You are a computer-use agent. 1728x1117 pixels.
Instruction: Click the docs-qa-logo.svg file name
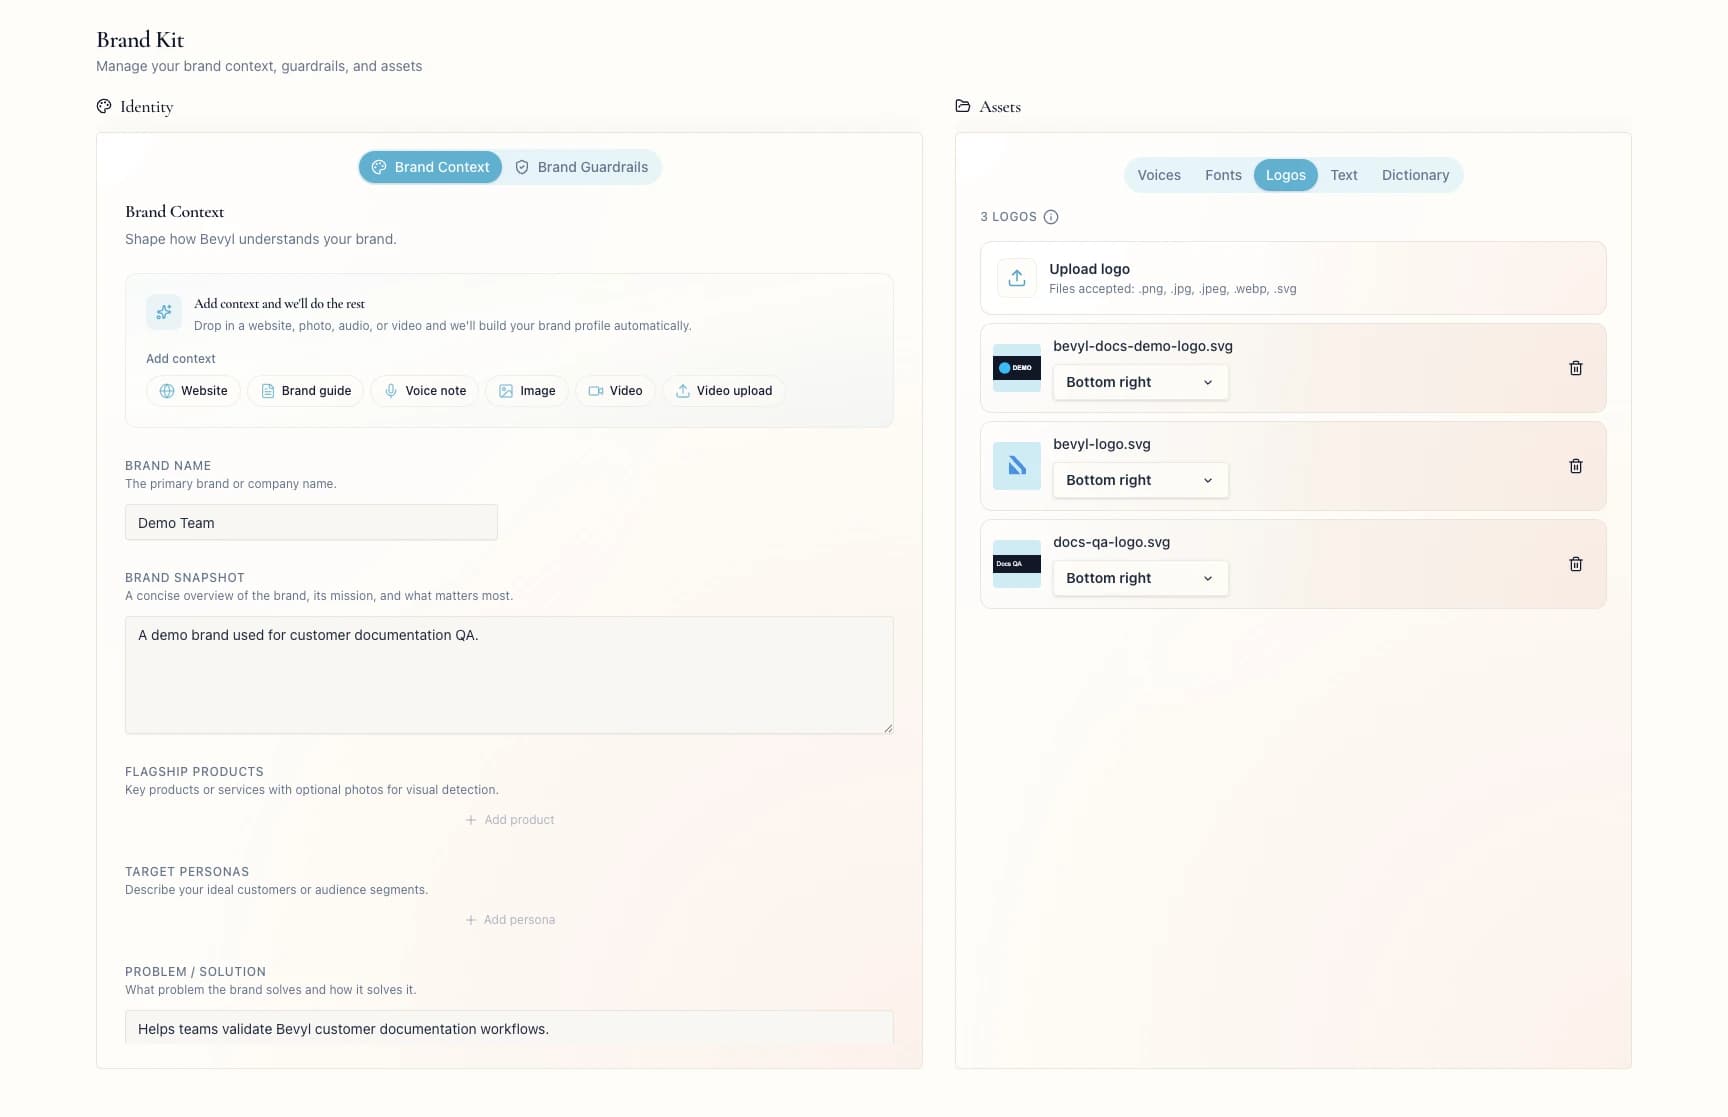point(1111,542)
